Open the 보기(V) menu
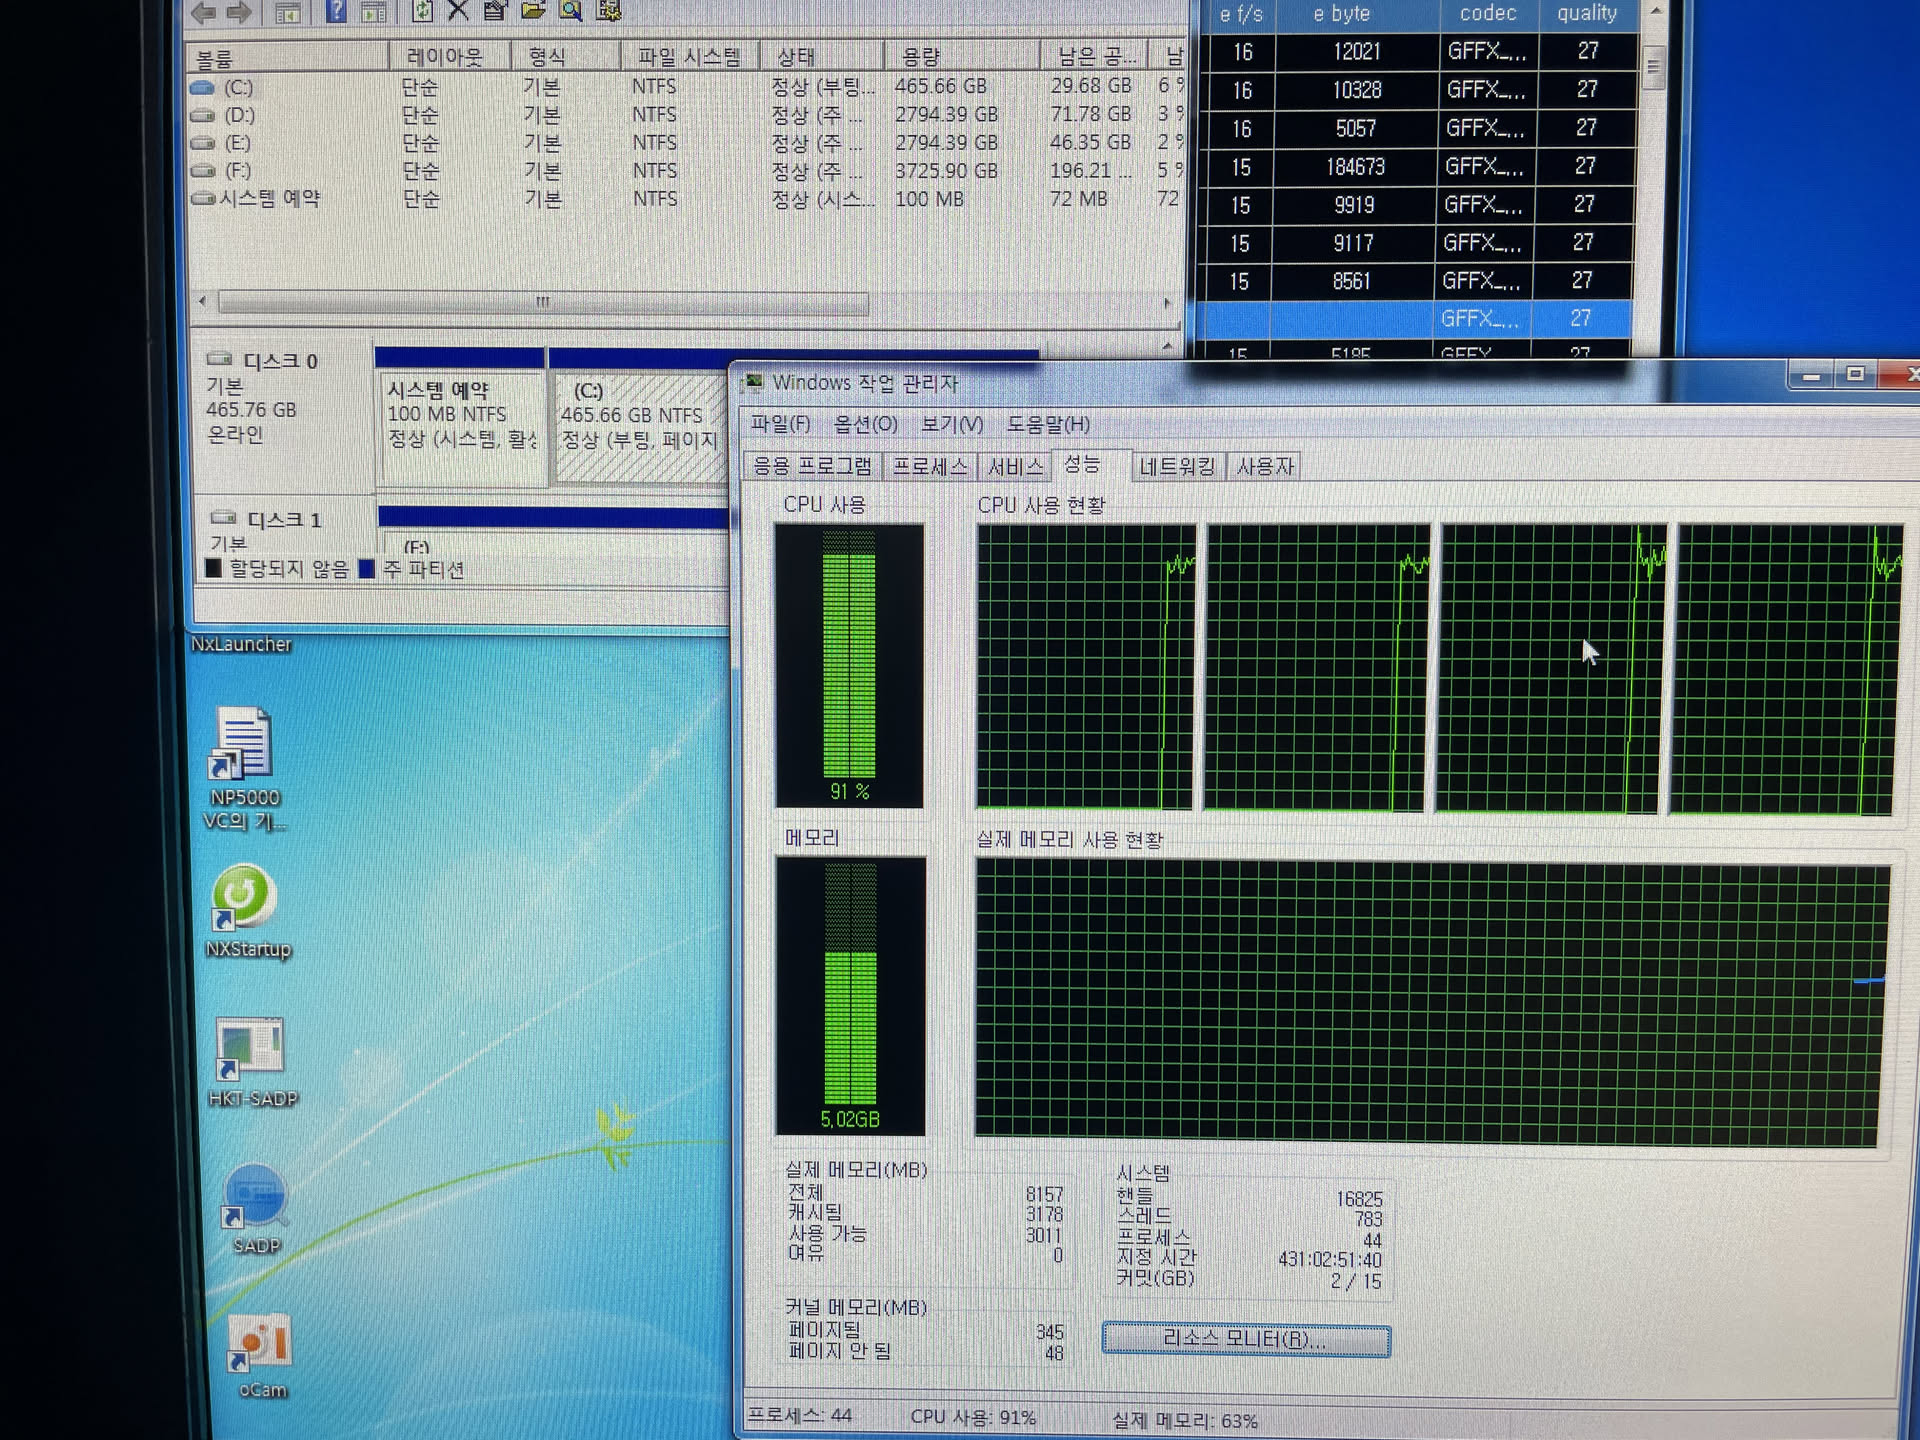 tap(951, 424)
